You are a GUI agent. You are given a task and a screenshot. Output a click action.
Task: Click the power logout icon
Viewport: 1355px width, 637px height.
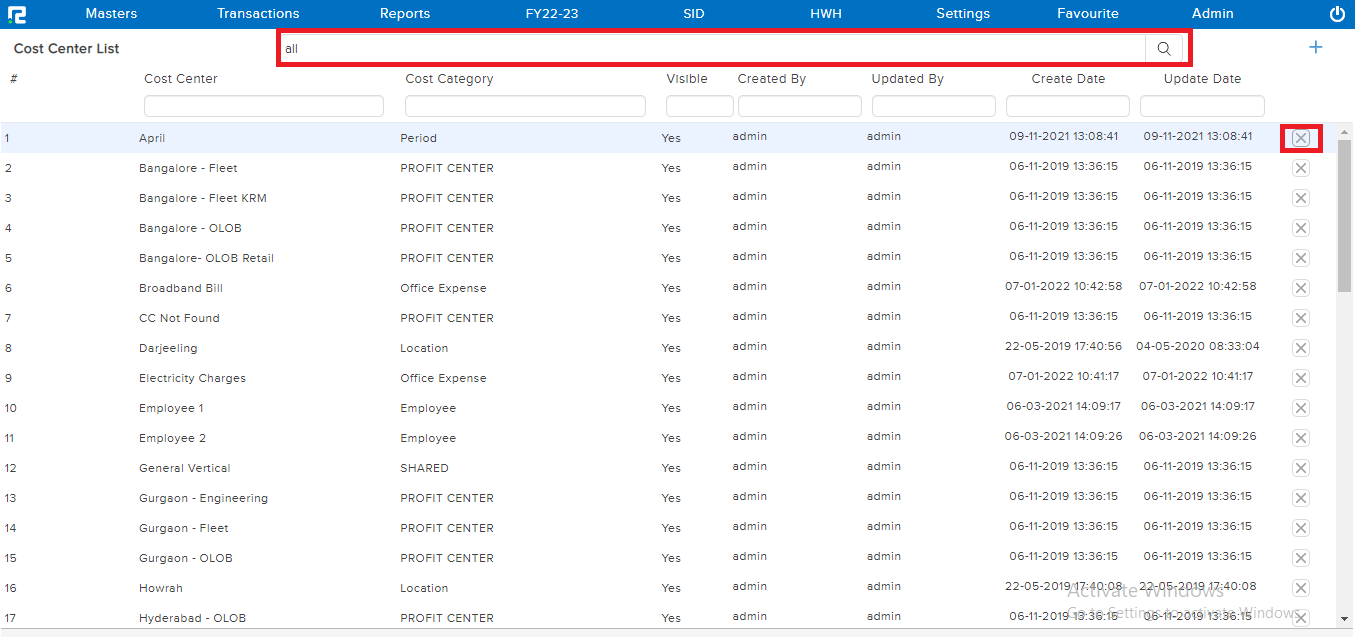click(x=1337, y=14)
